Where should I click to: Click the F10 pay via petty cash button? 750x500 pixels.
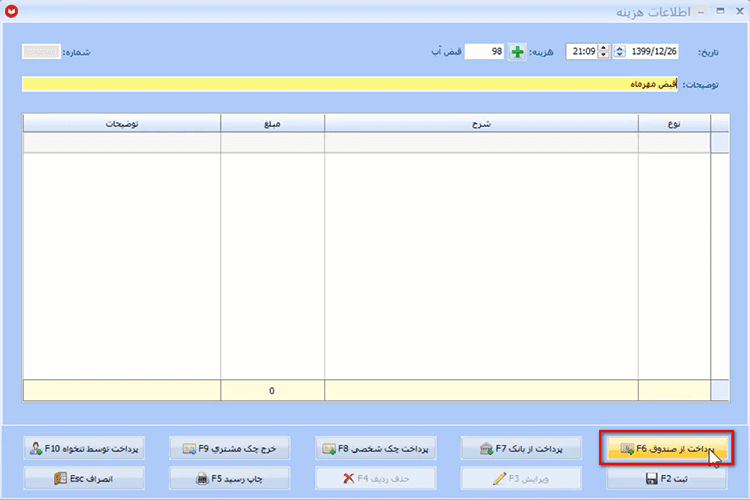(84, 448)
